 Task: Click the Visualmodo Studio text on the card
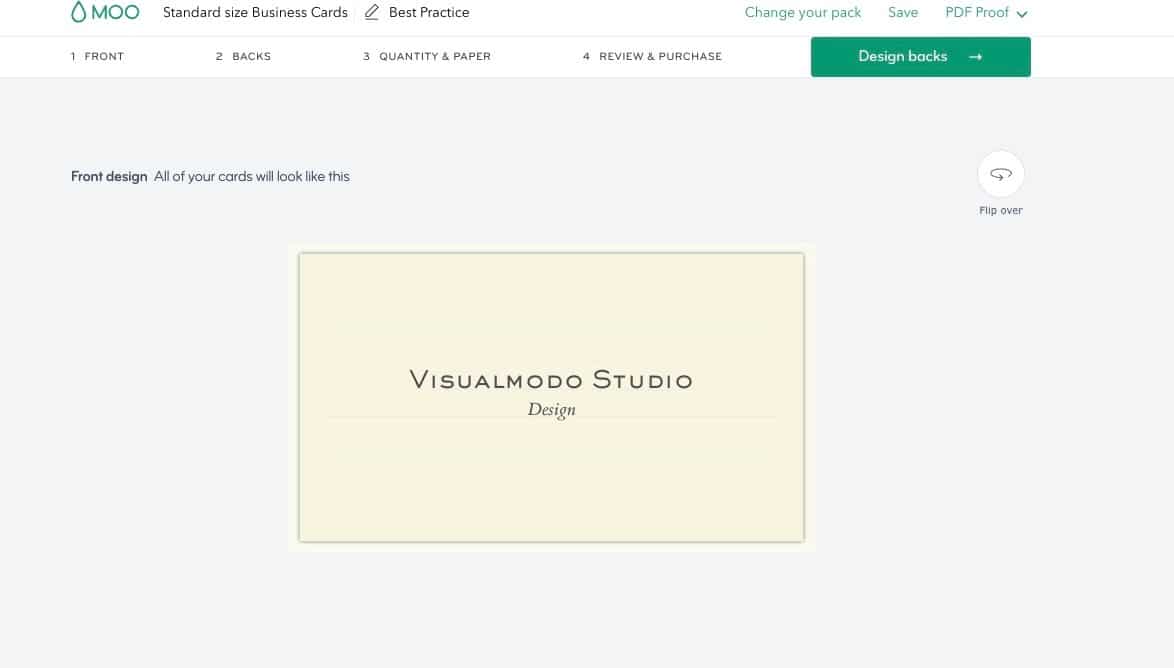click(x=551, y=380)
